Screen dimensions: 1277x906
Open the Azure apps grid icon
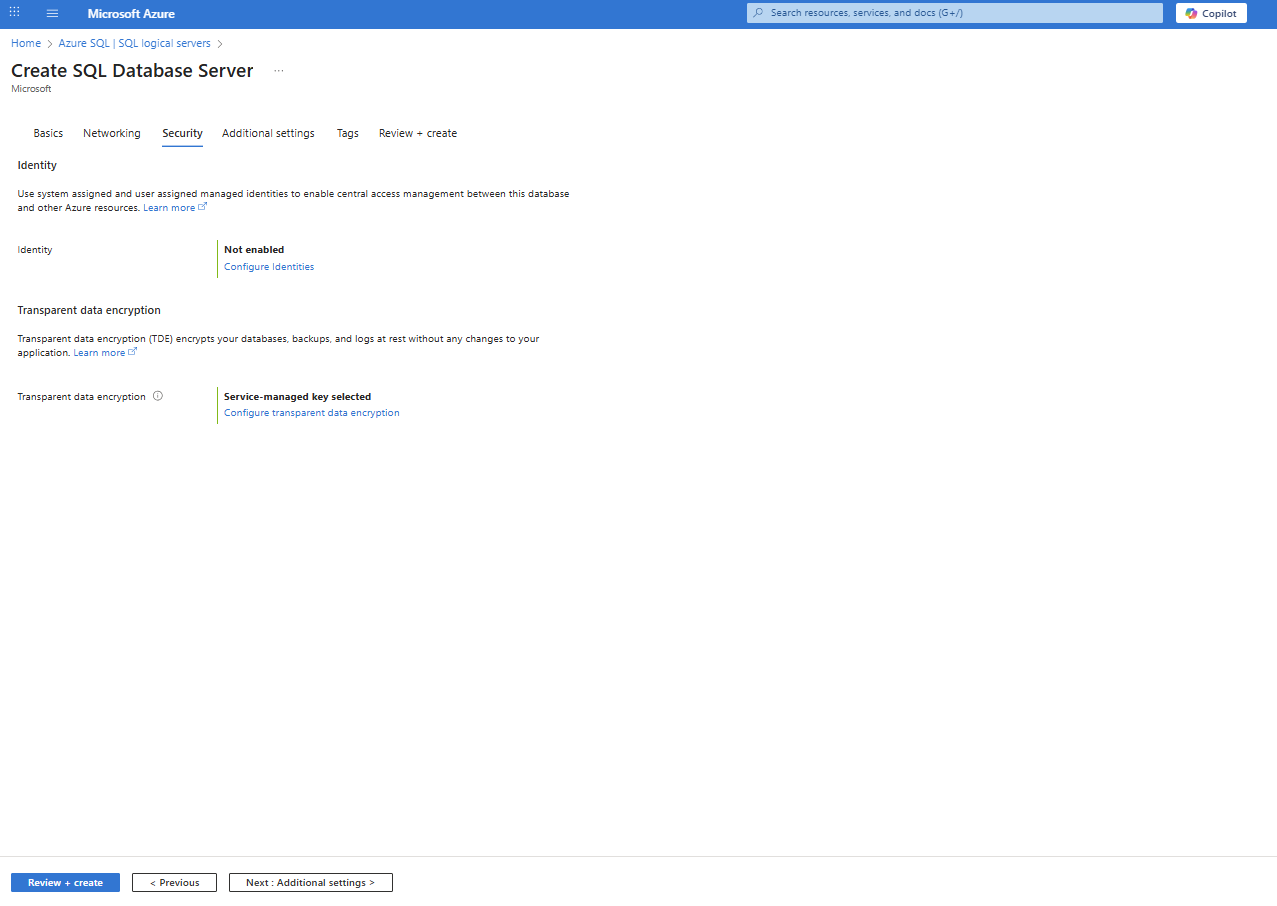point(14,13)
